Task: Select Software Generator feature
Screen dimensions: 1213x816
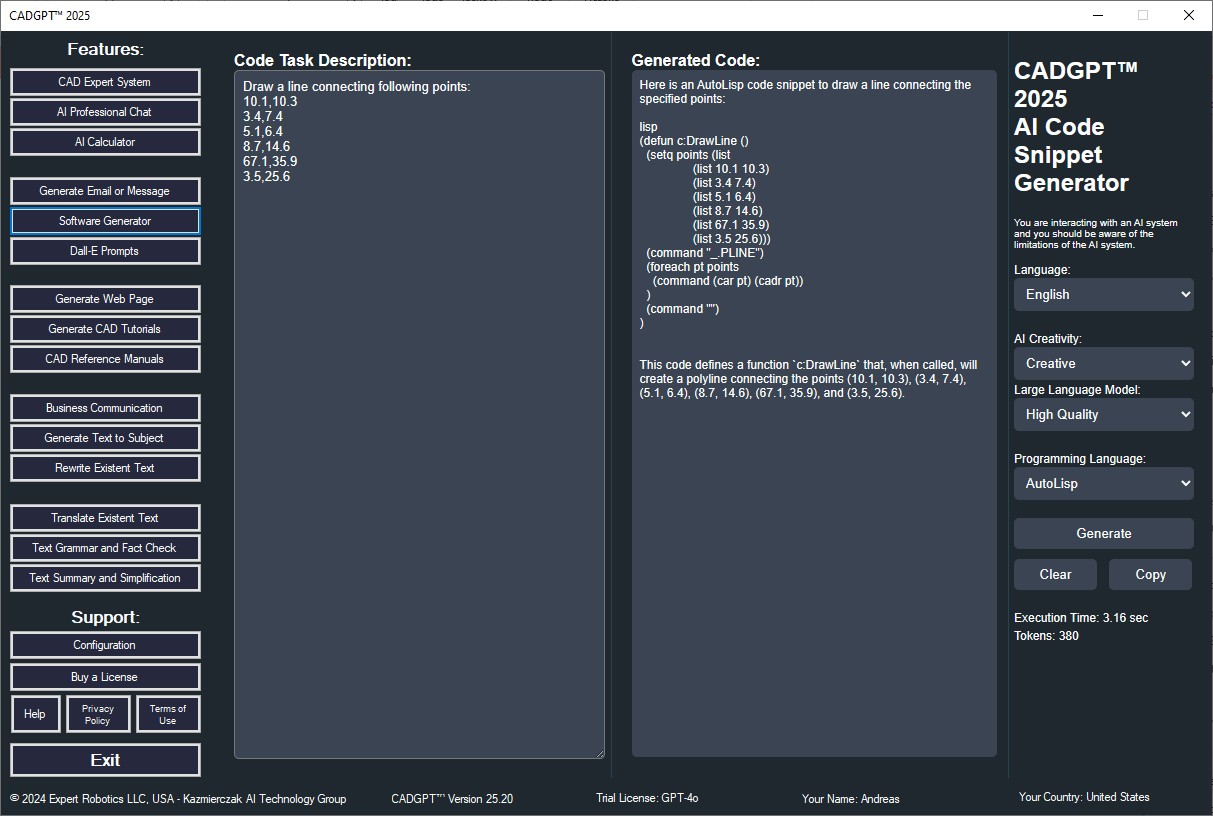Action: pyautogui.click(x=105, y=221)
